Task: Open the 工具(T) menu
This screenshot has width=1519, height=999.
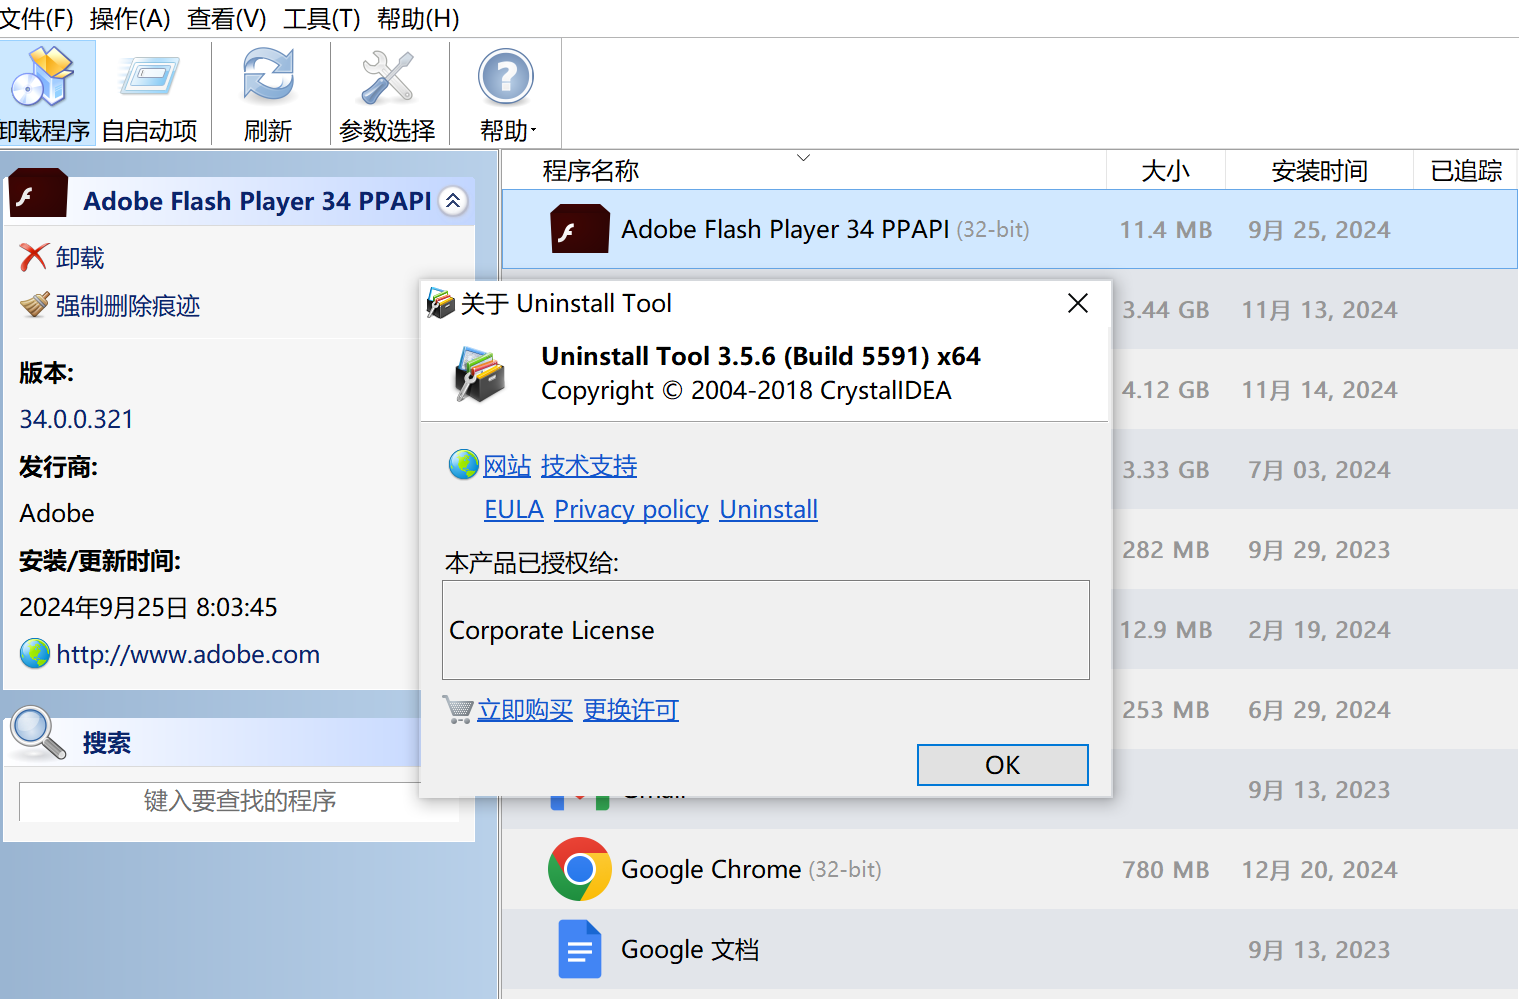Action: [x=322, y=19]
